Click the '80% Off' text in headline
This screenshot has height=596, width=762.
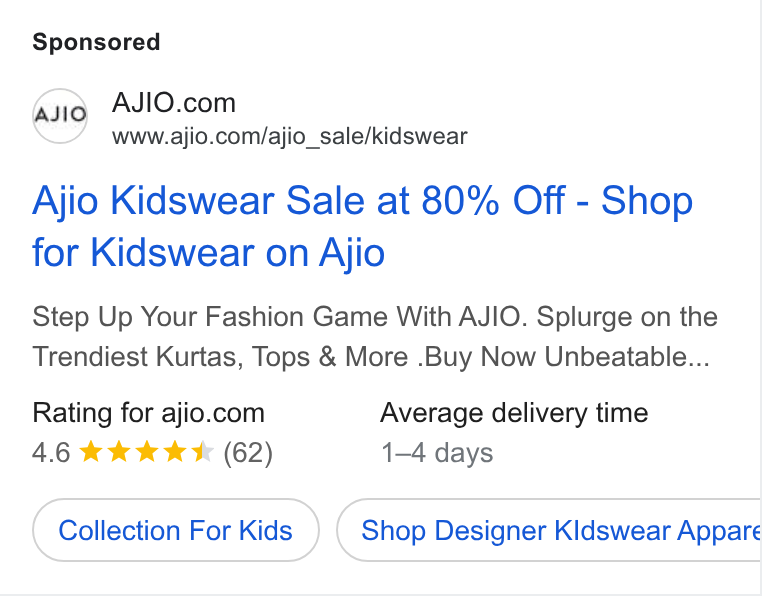click(x=493, y=200)
